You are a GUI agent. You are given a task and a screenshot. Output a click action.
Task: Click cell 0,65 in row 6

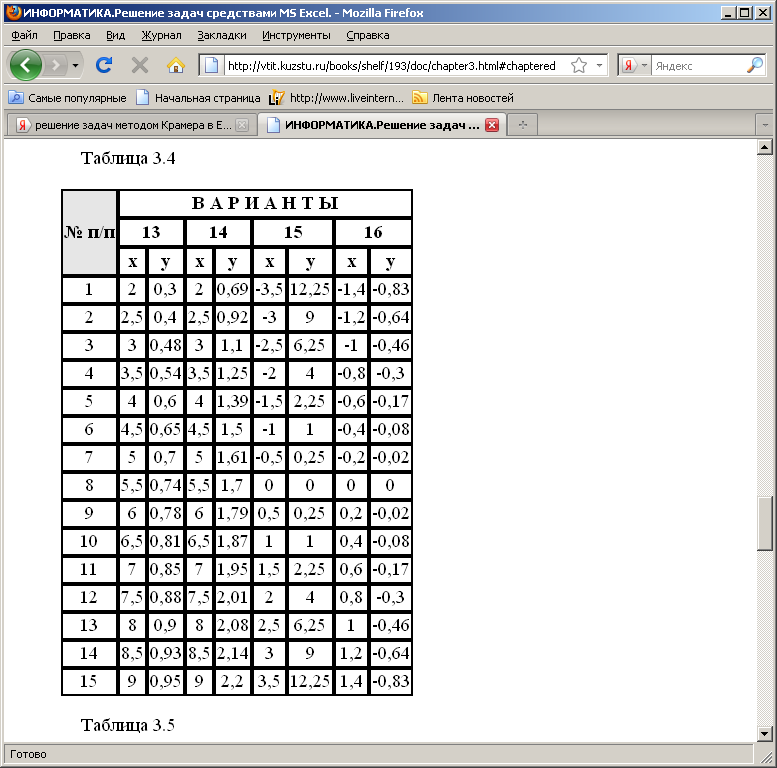[x=166, y=429]
